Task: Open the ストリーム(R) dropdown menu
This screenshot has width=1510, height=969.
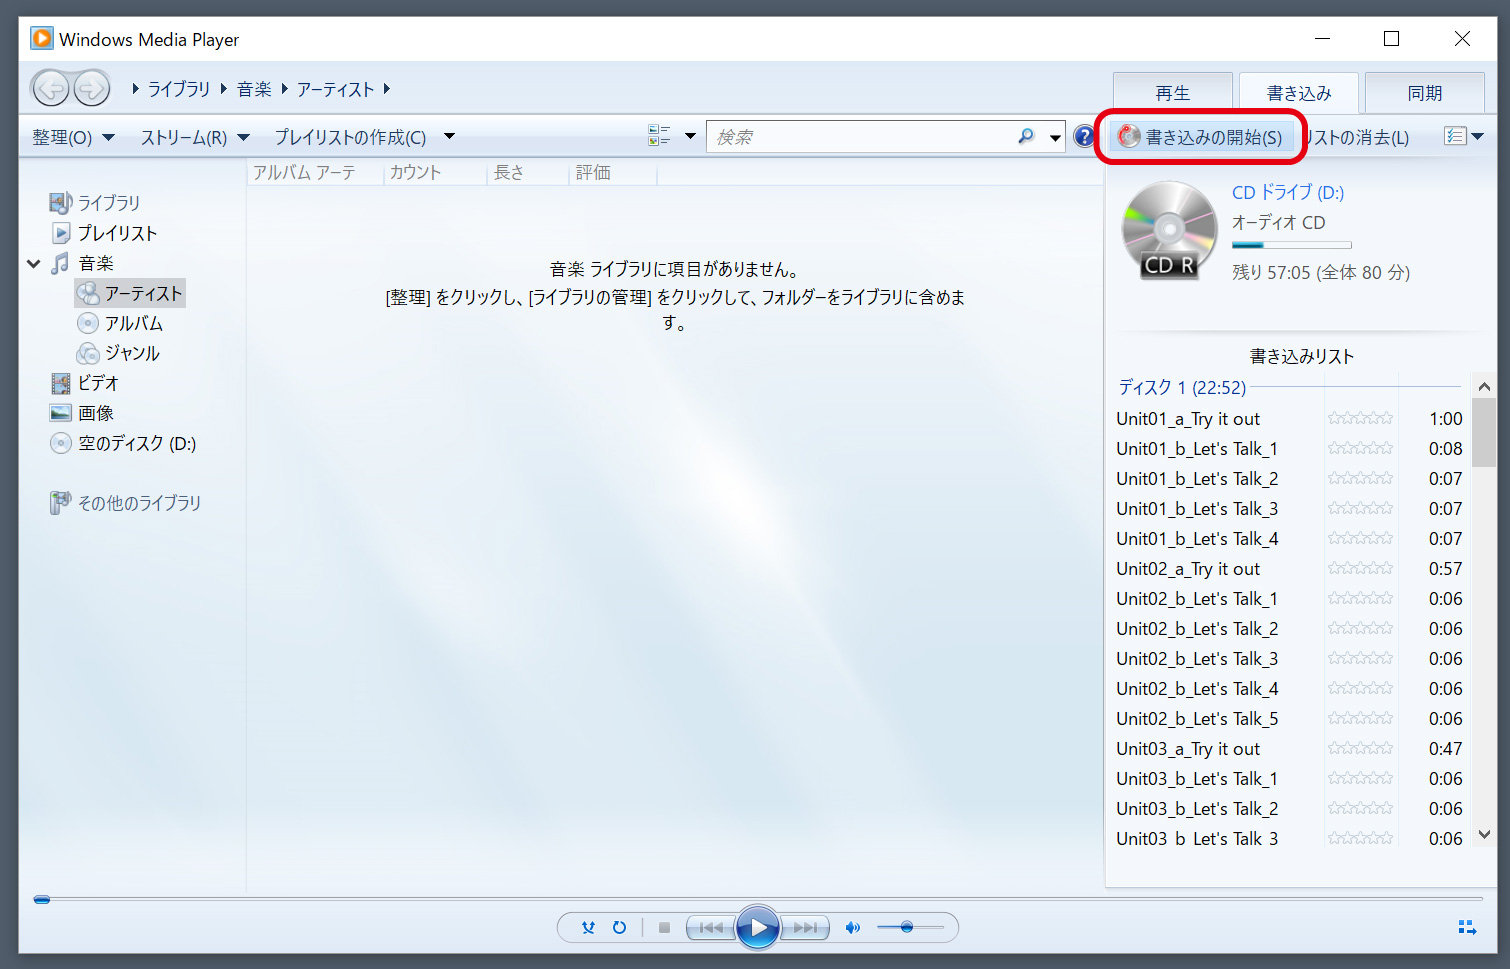Action: coord(195,137)
